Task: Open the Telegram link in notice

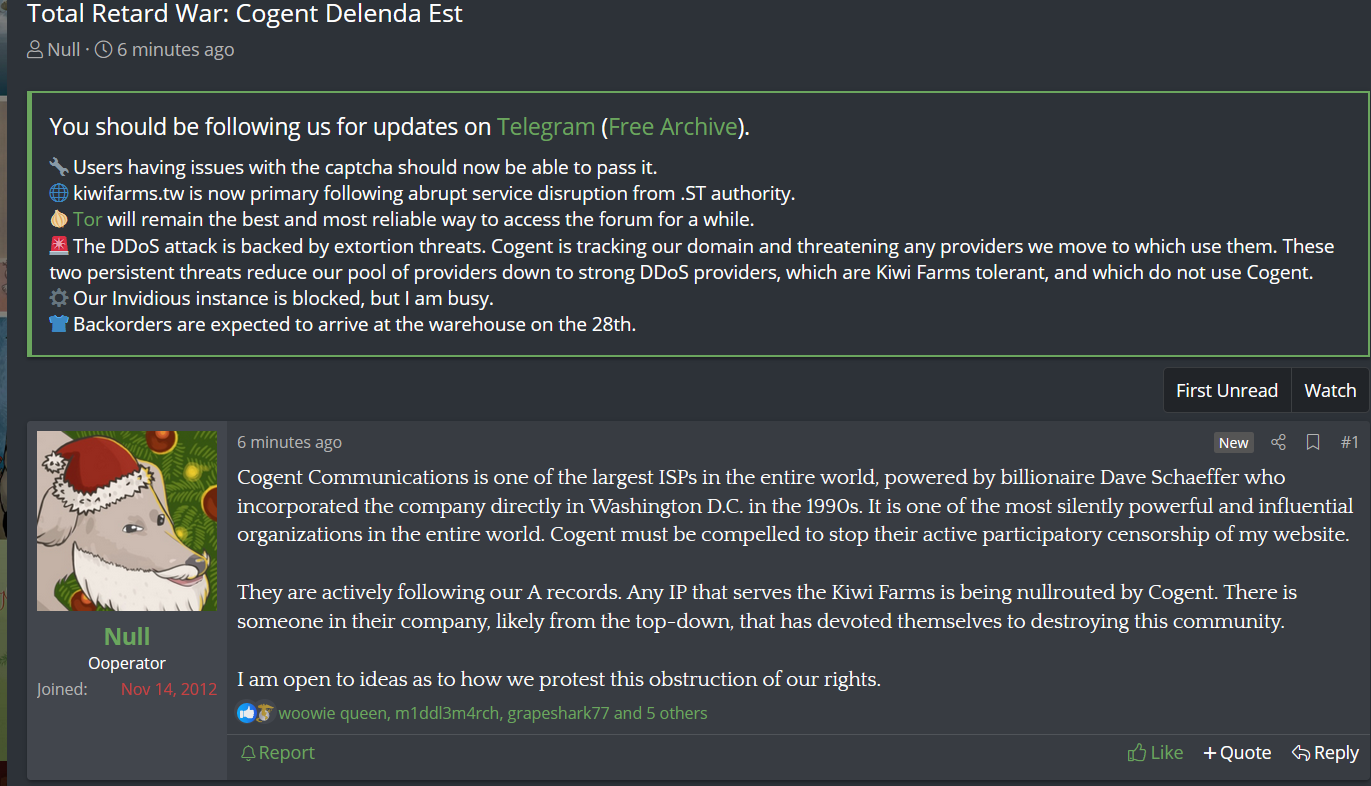Action: [x=545, y=127]
